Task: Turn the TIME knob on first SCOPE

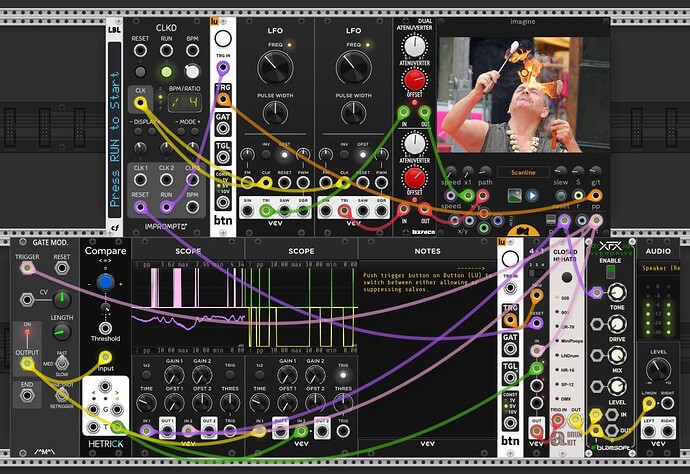Action: tap(146, 403)
